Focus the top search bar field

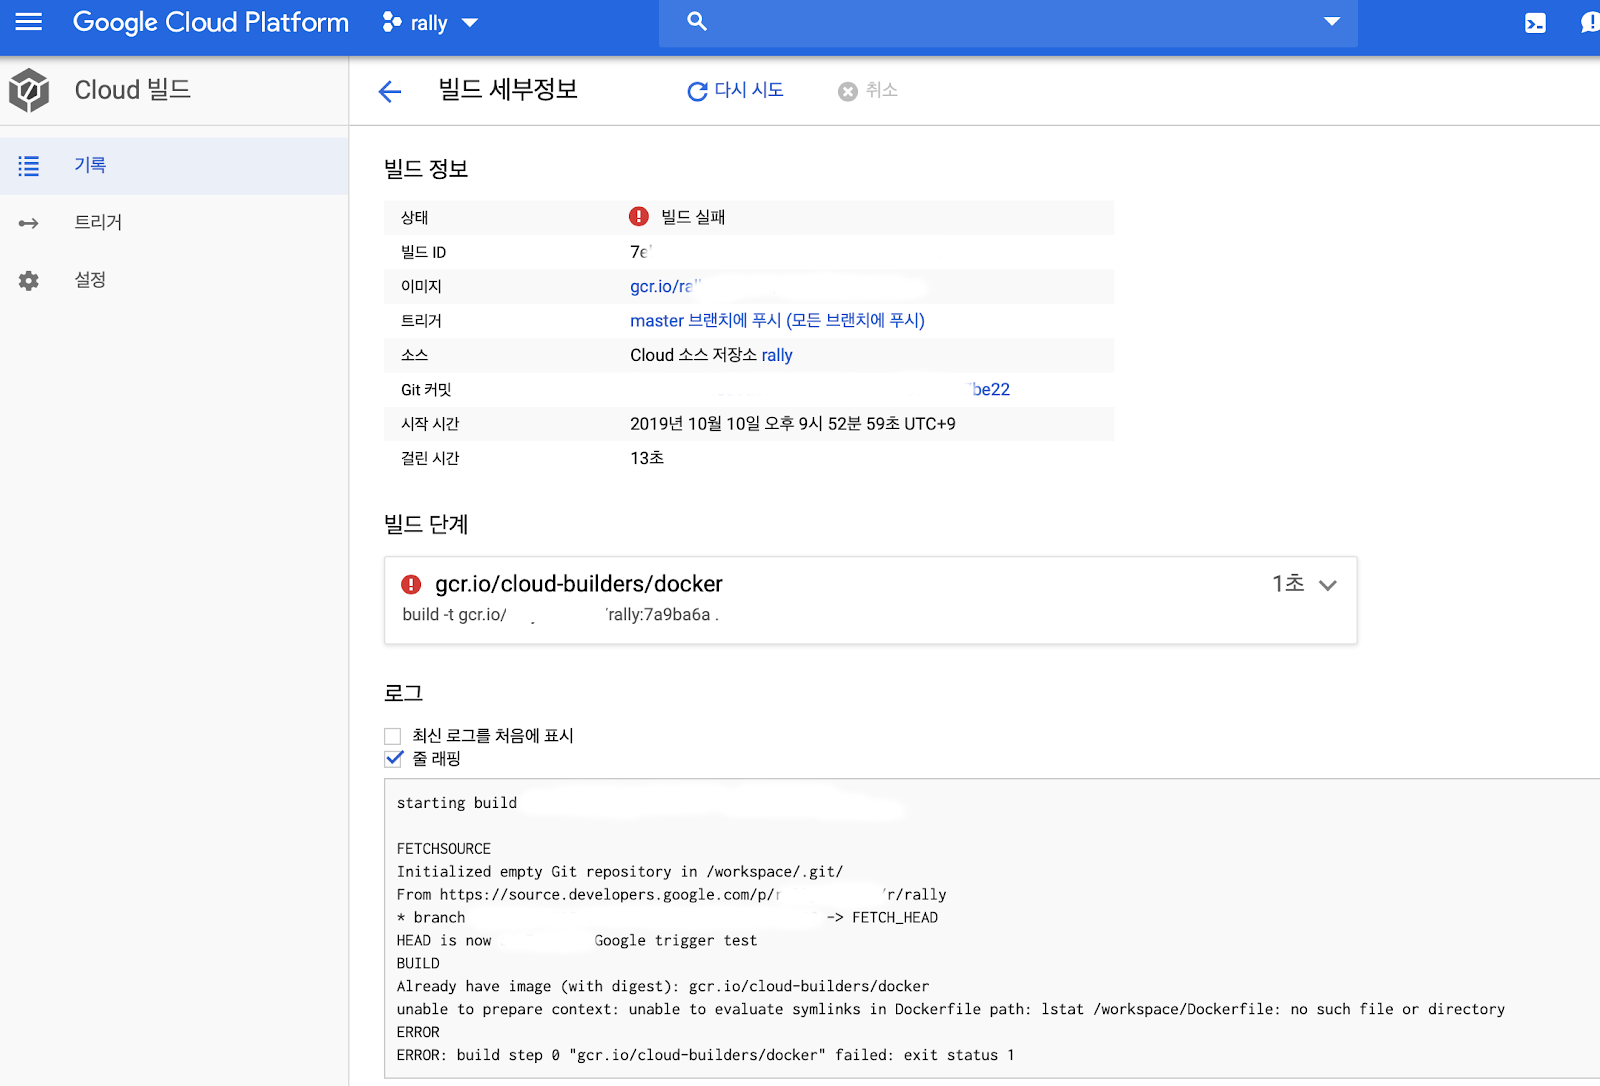[1008, 22]
